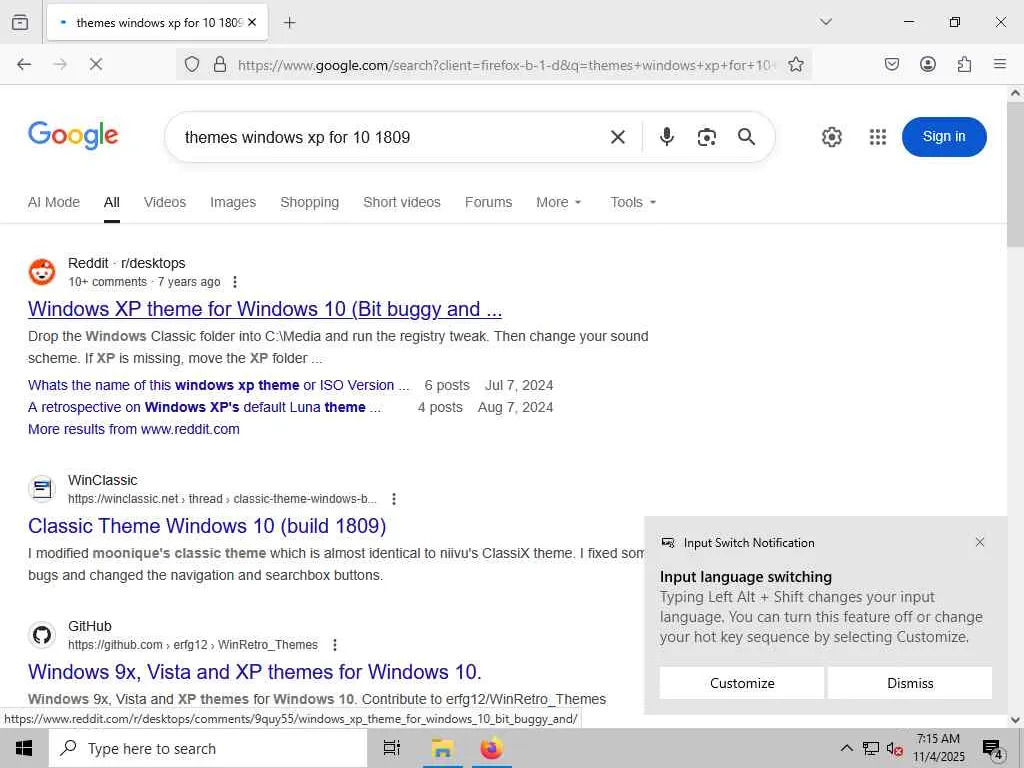1024x768 pixels.
Task: Dismiss the input language notification
Action: (910, 683)
